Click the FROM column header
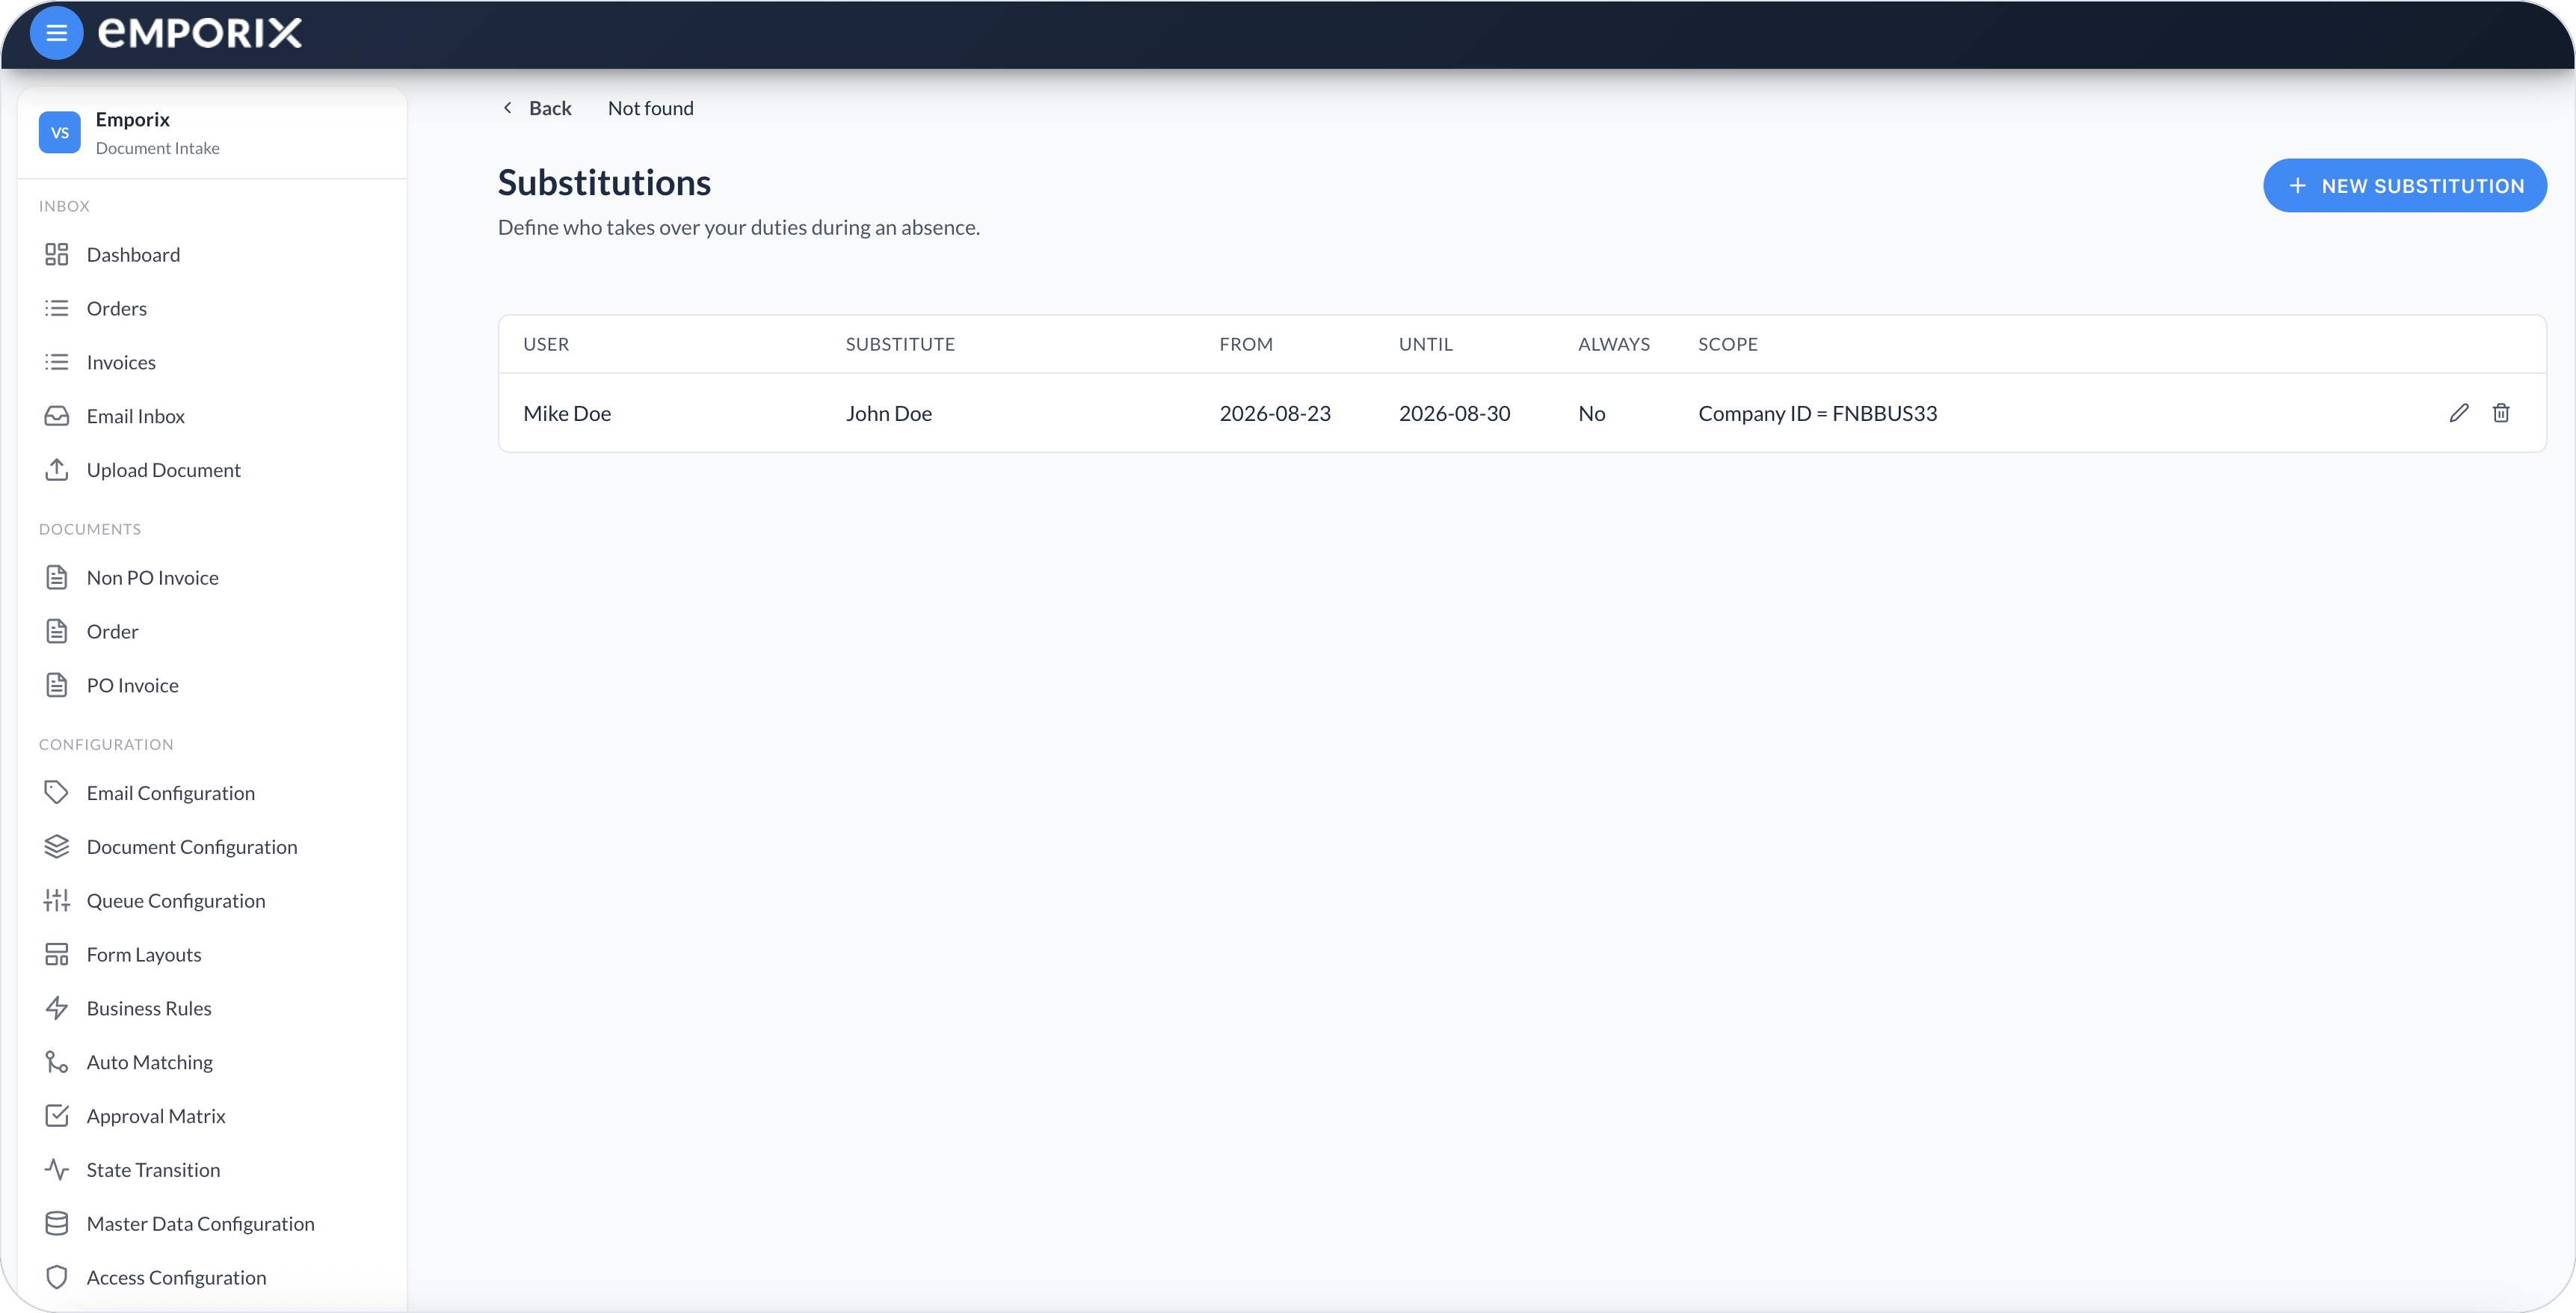The width and height of the screenshot is (2576, 1313). point(1246,344)
